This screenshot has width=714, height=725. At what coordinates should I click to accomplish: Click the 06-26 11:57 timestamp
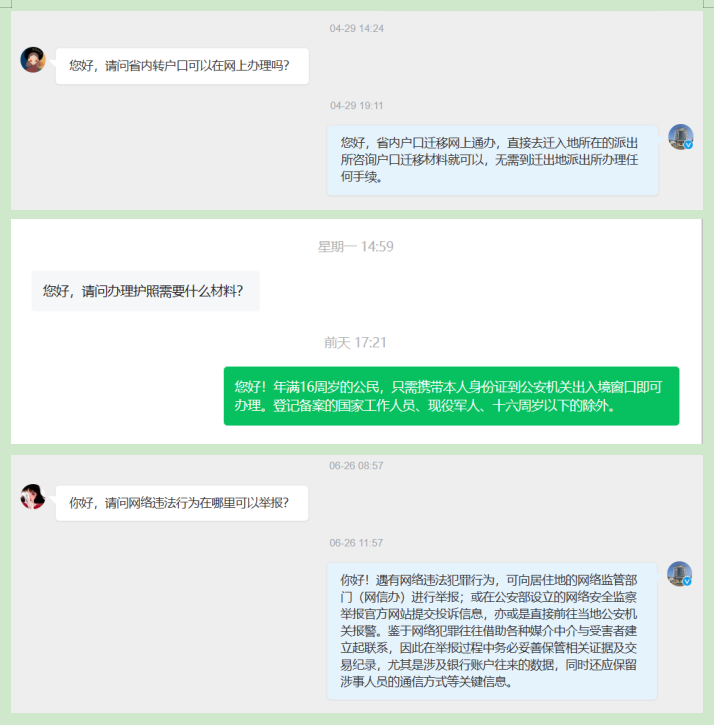(x=356, y=543)
